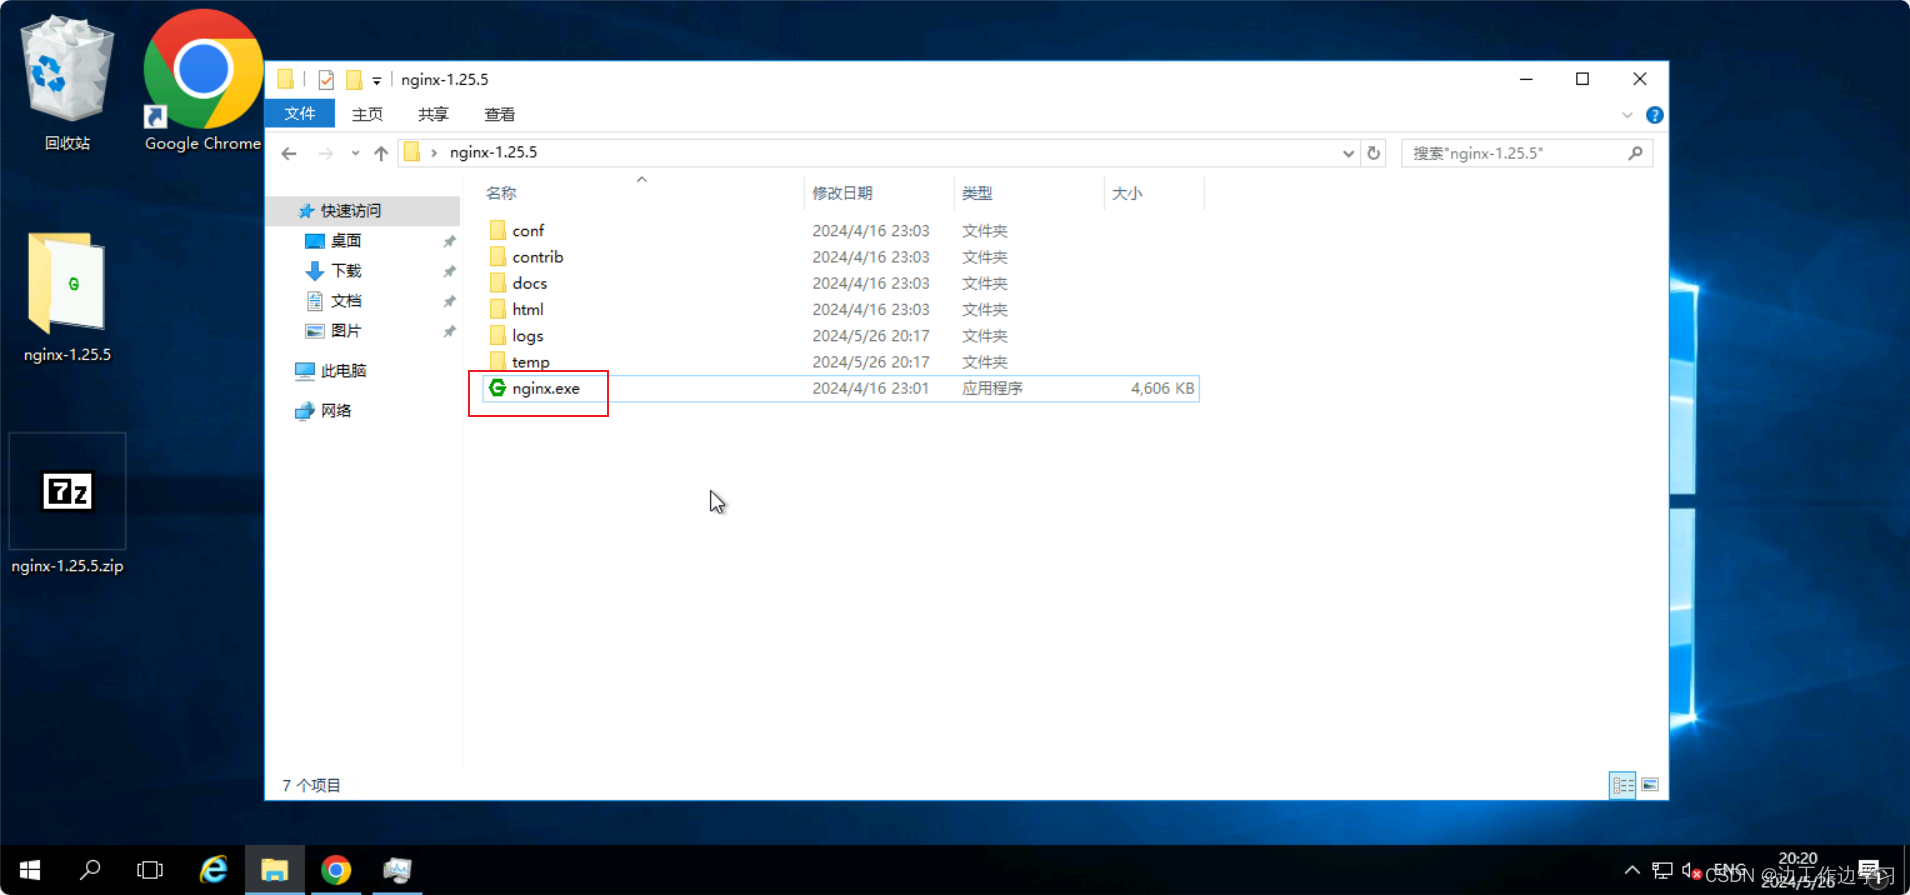Viewport: 1910px width, 895px height.
Task: Refresh the current folder view
Action: tap(1373, 153)
